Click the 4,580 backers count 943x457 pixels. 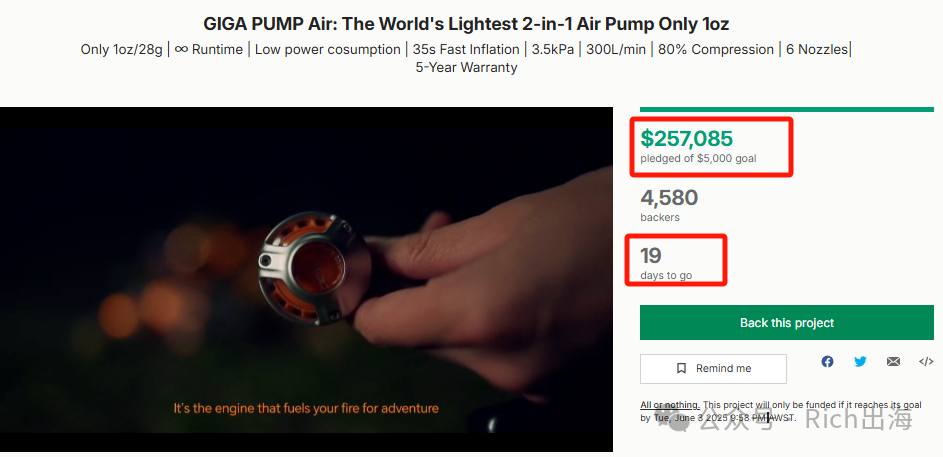click(669, 197)
